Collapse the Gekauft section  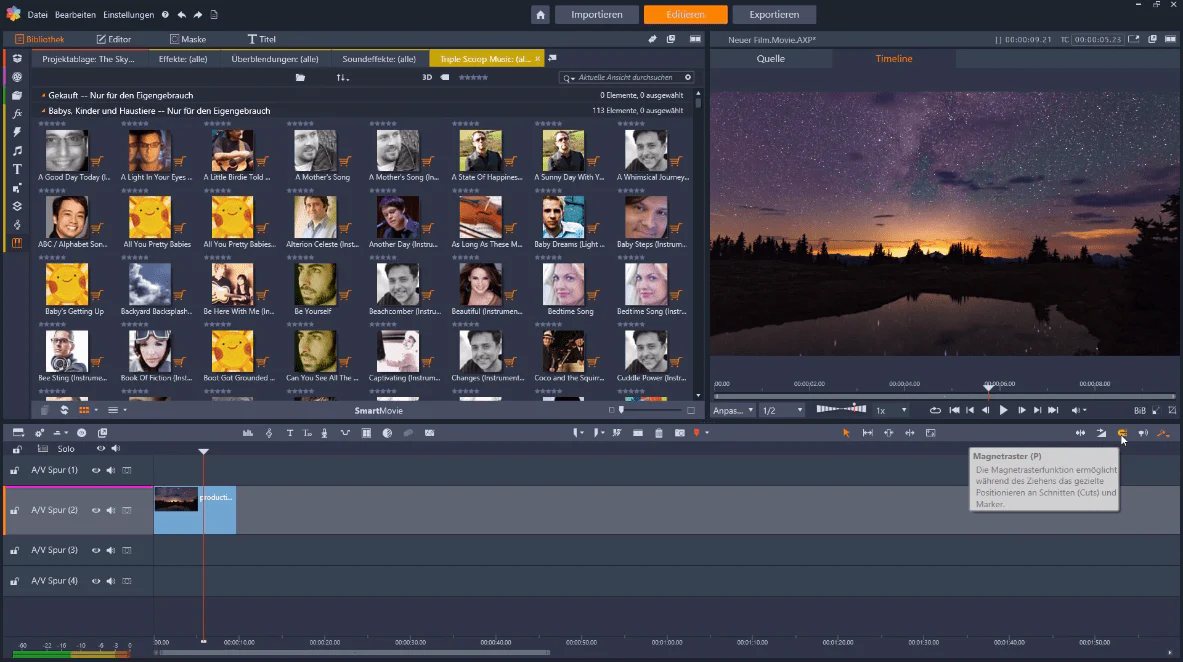44,96
